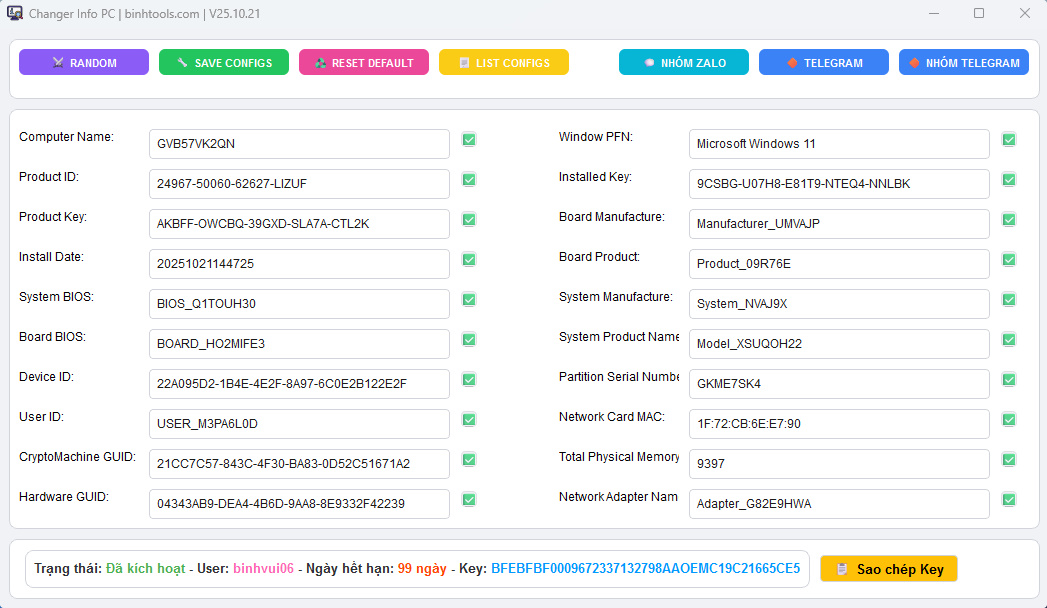This screenshot has width=1047, height=608.
Task: Click the Sao chép Key button
Action: coord(889,569)
